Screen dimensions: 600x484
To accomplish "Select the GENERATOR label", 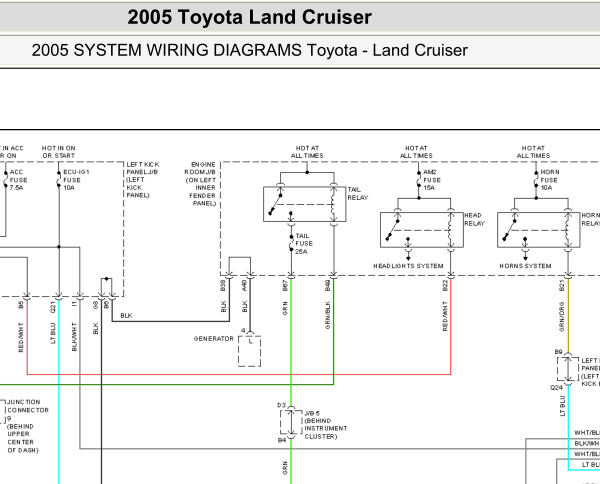I will tap(214, 339).
